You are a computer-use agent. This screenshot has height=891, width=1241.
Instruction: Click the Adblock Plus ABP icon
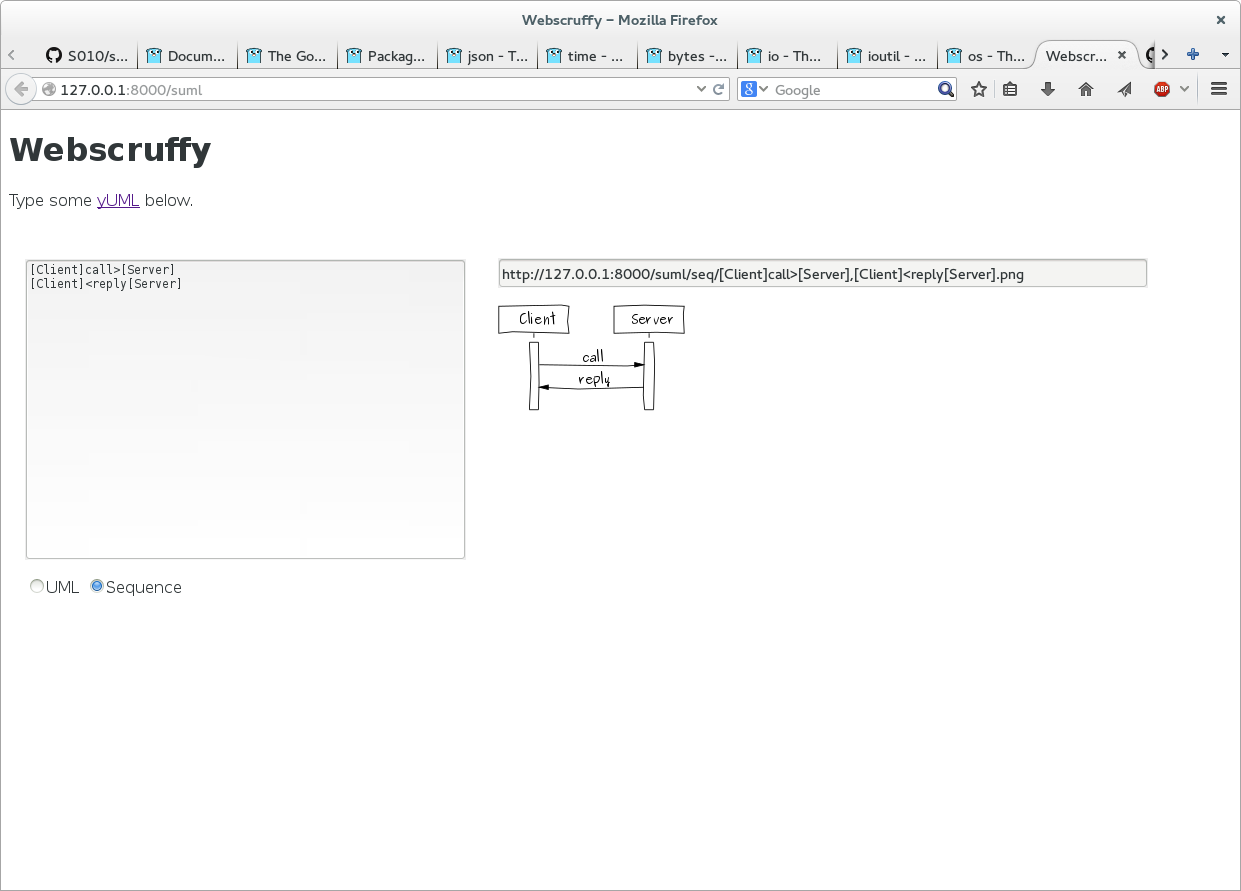pos(1162,89)
